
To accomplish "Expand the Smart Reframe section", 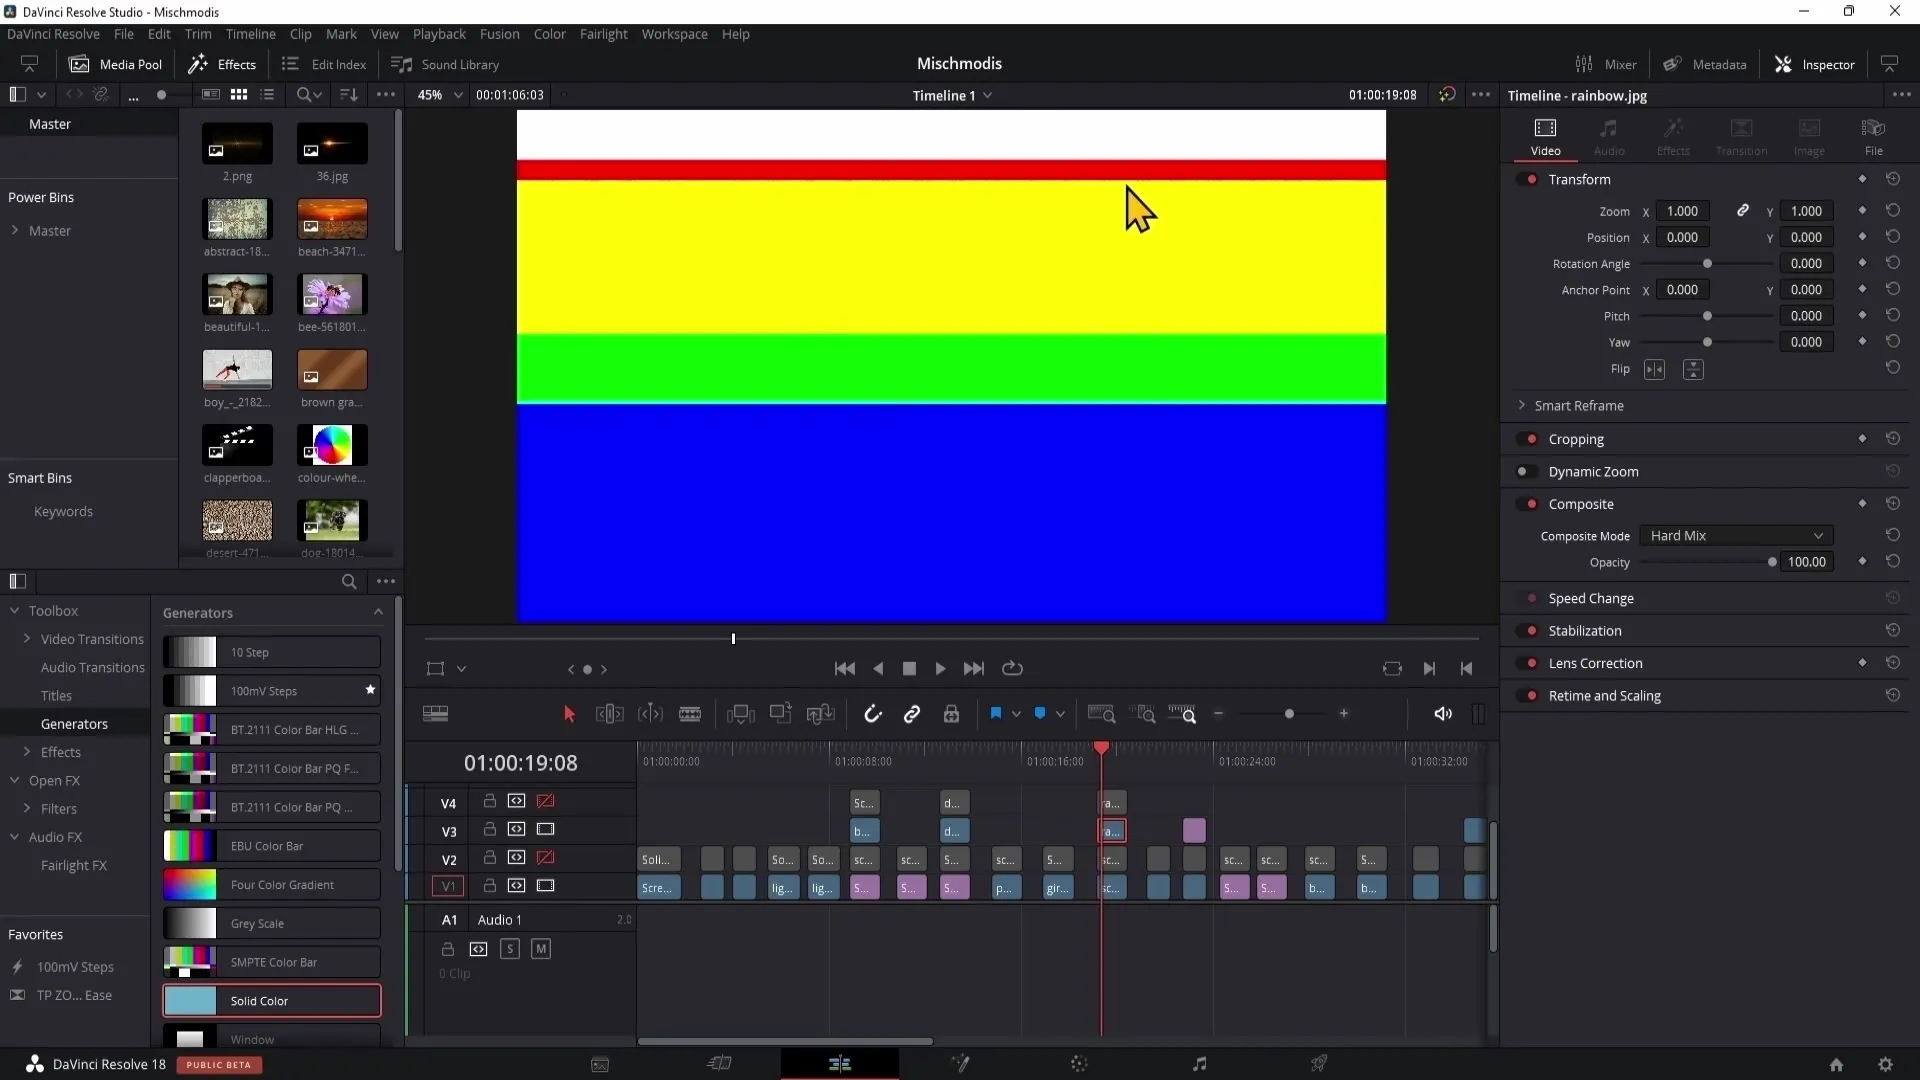I will 1522,406.
